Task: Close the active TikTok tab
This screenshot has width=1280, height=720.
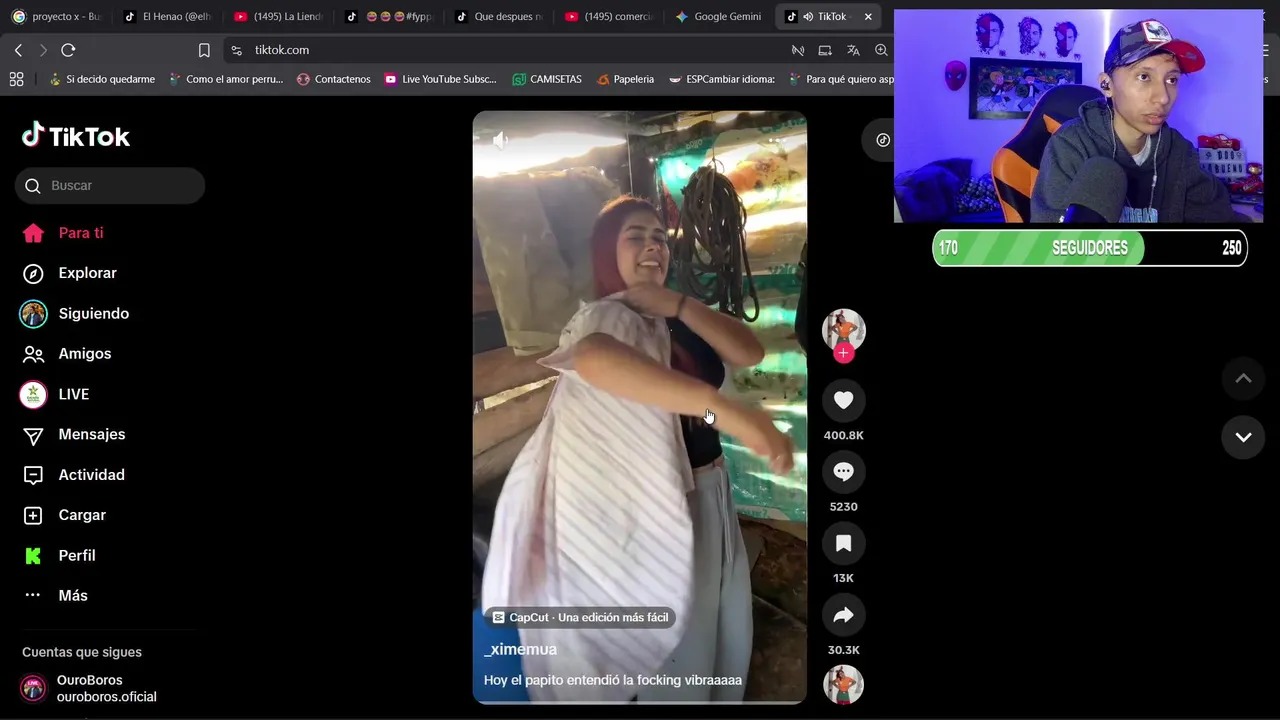Action: pos(868,17)
